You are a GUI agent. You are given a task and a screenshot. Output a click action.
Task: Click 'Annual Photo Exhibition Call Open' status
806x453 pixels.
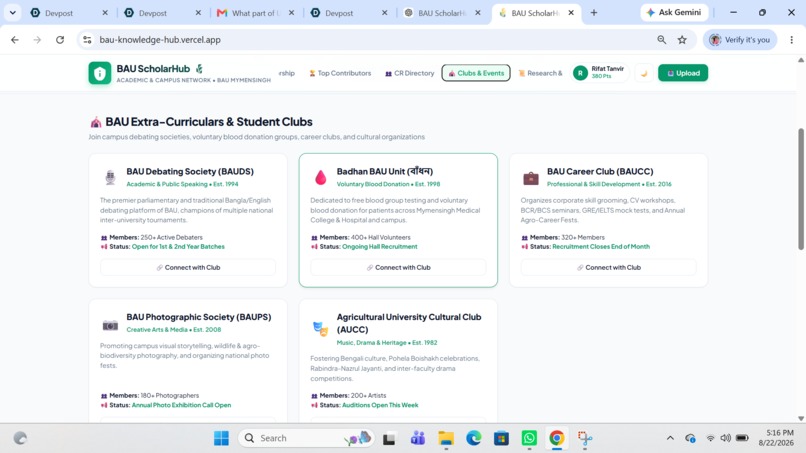pyautogui.click(x=181, y=405)
